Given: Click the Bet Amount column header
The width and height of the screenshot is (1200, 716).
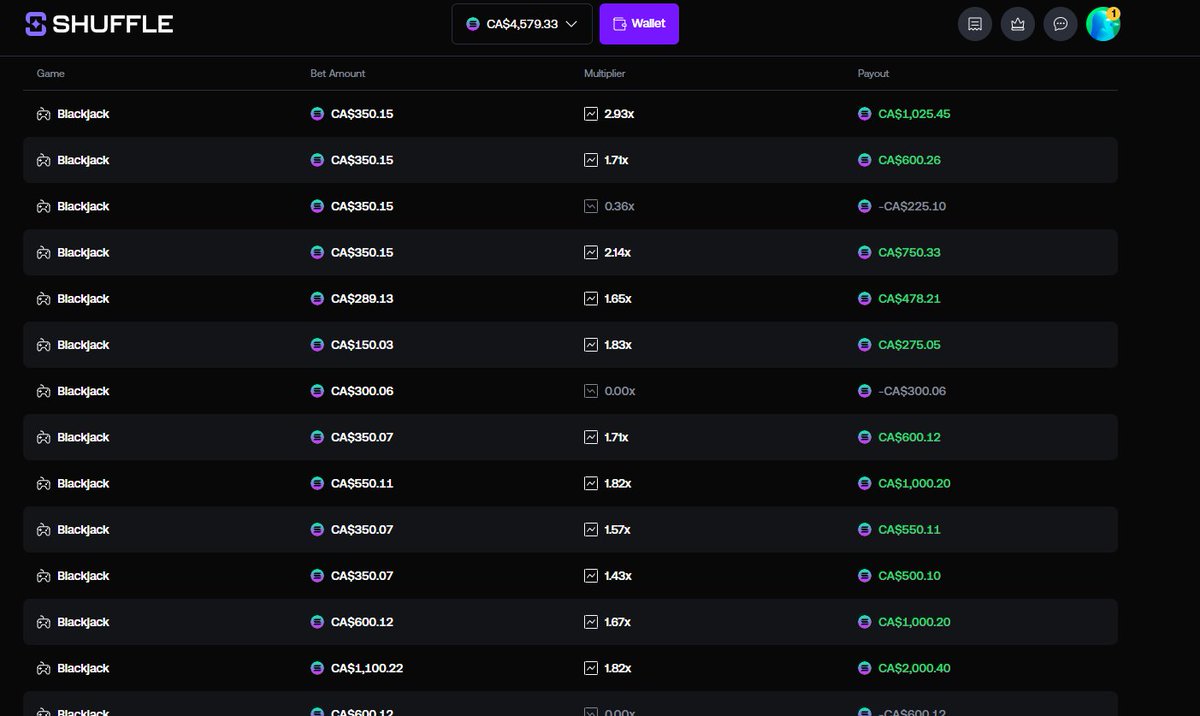Looking at the screenshot, I should (338, 74).
